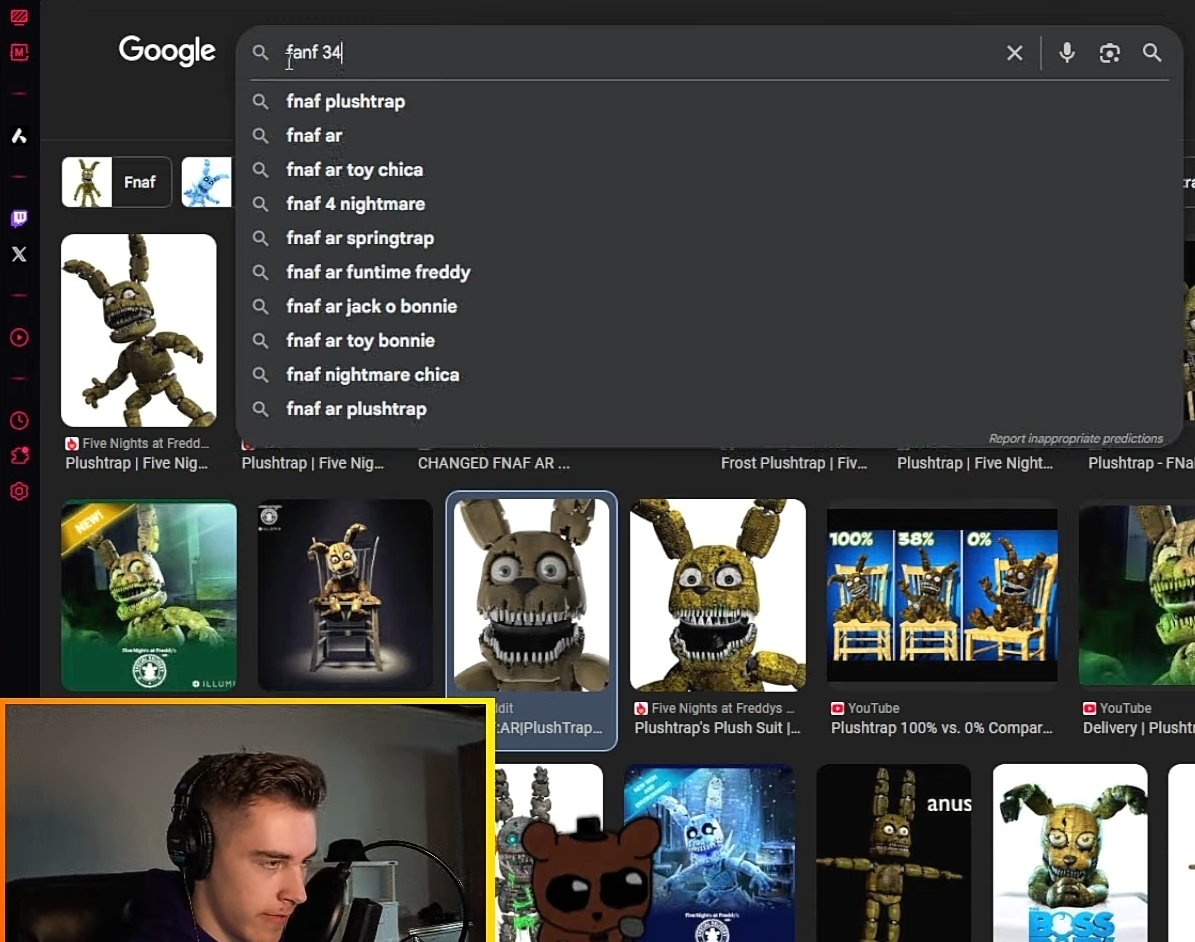This screenshot has width=1195, height=942.
Task: Clear the search box with the X icon
Action: point(1014,53)
